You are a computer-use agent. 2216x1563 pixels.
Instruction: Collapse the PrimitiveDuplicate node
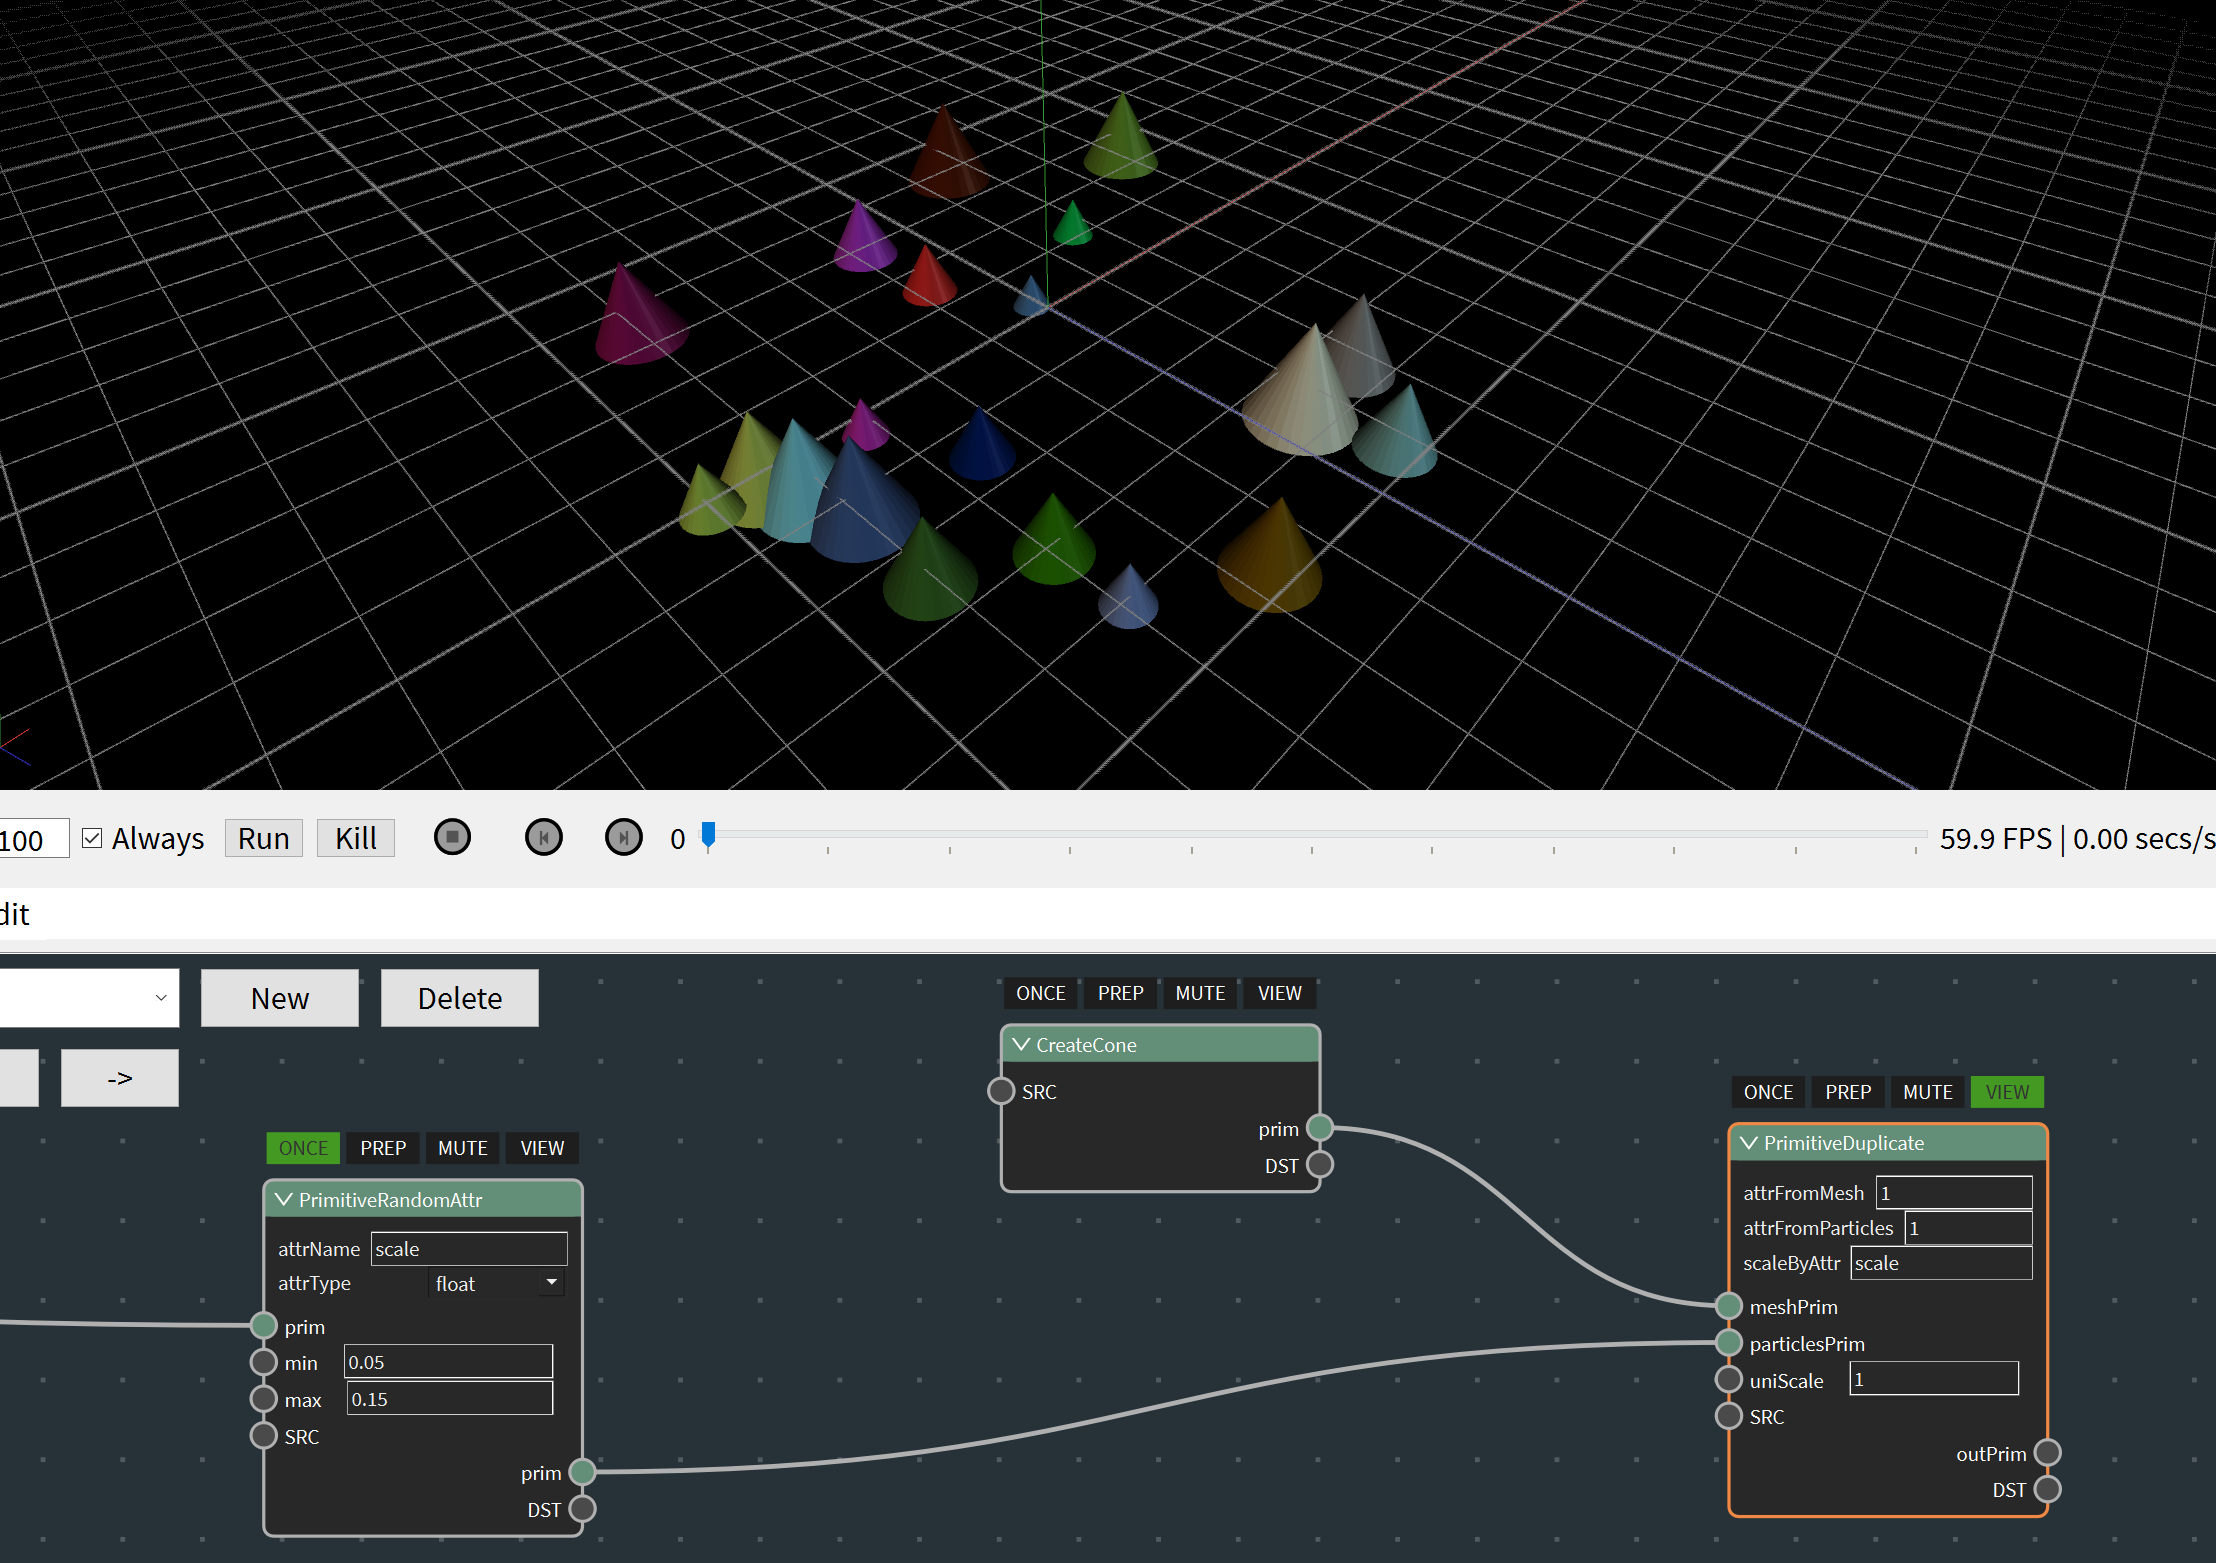[x=1749, y=1142]
